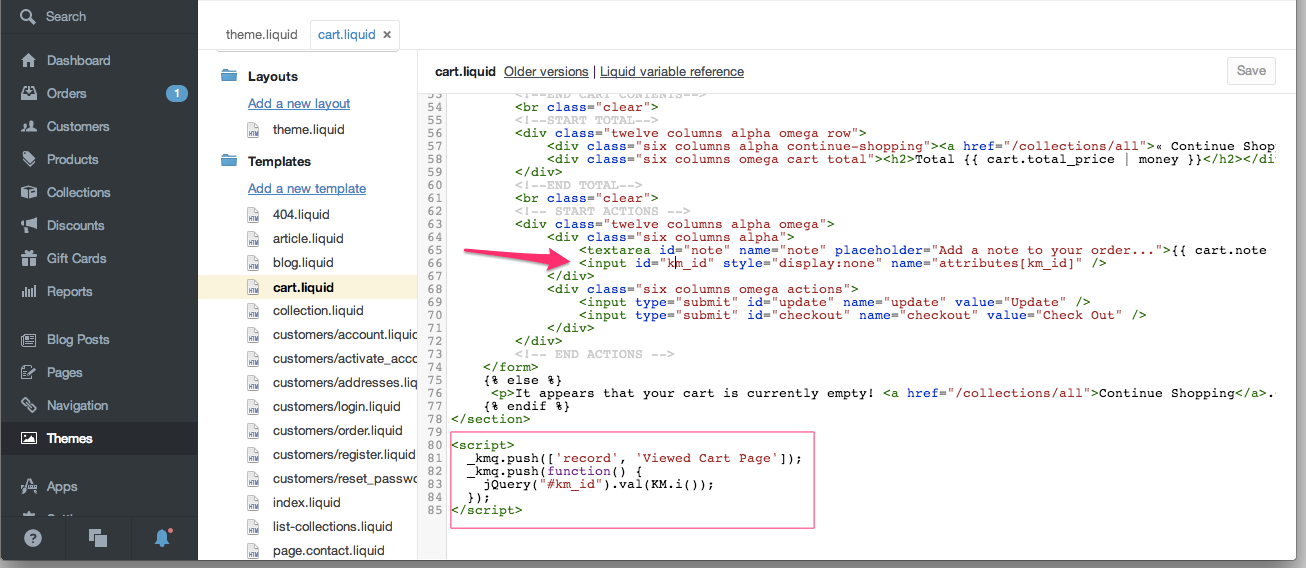Screen dimensions: 1306x568
Task: Open Reports in the sidebar menu
Action: click(x=69, y=292)
